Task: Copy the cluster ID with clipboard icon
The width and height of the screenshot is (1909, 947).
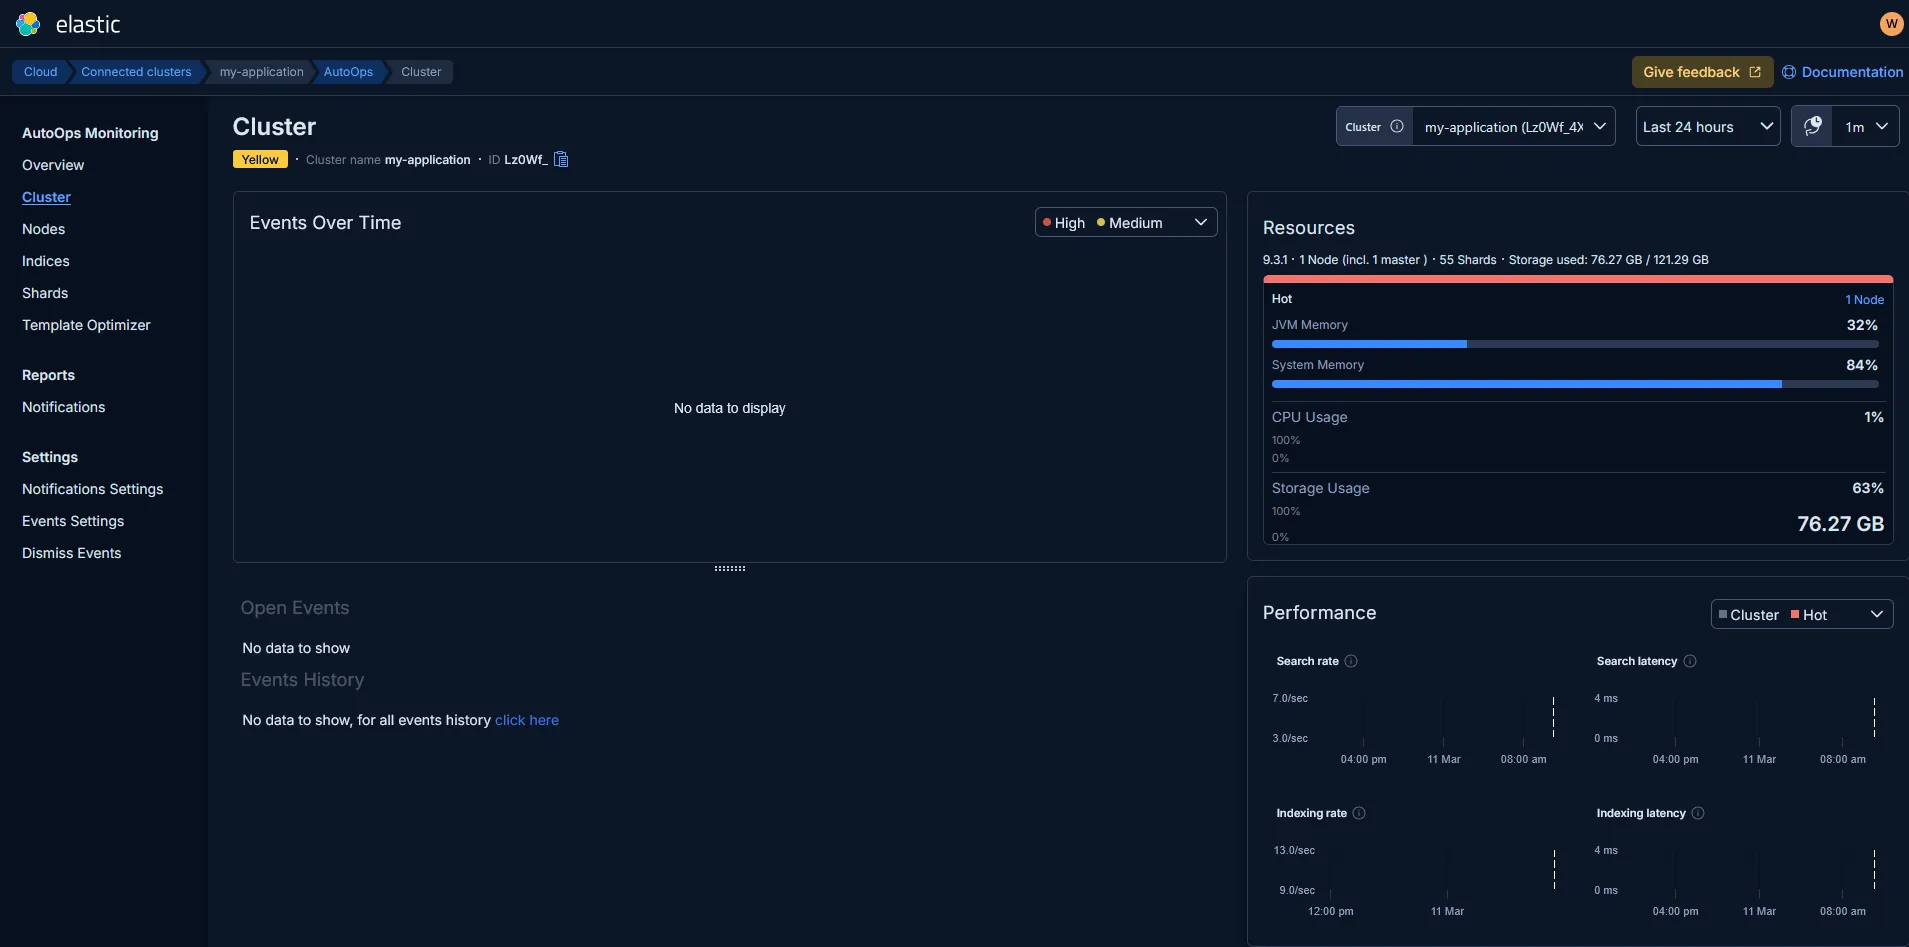Action: pyautogui.click(x=561, y=160)
